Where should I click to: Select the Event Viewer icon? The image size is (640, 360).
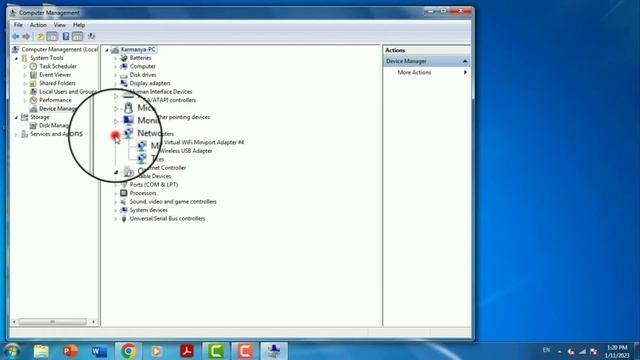pyautogui.click(x=33, y=75)
